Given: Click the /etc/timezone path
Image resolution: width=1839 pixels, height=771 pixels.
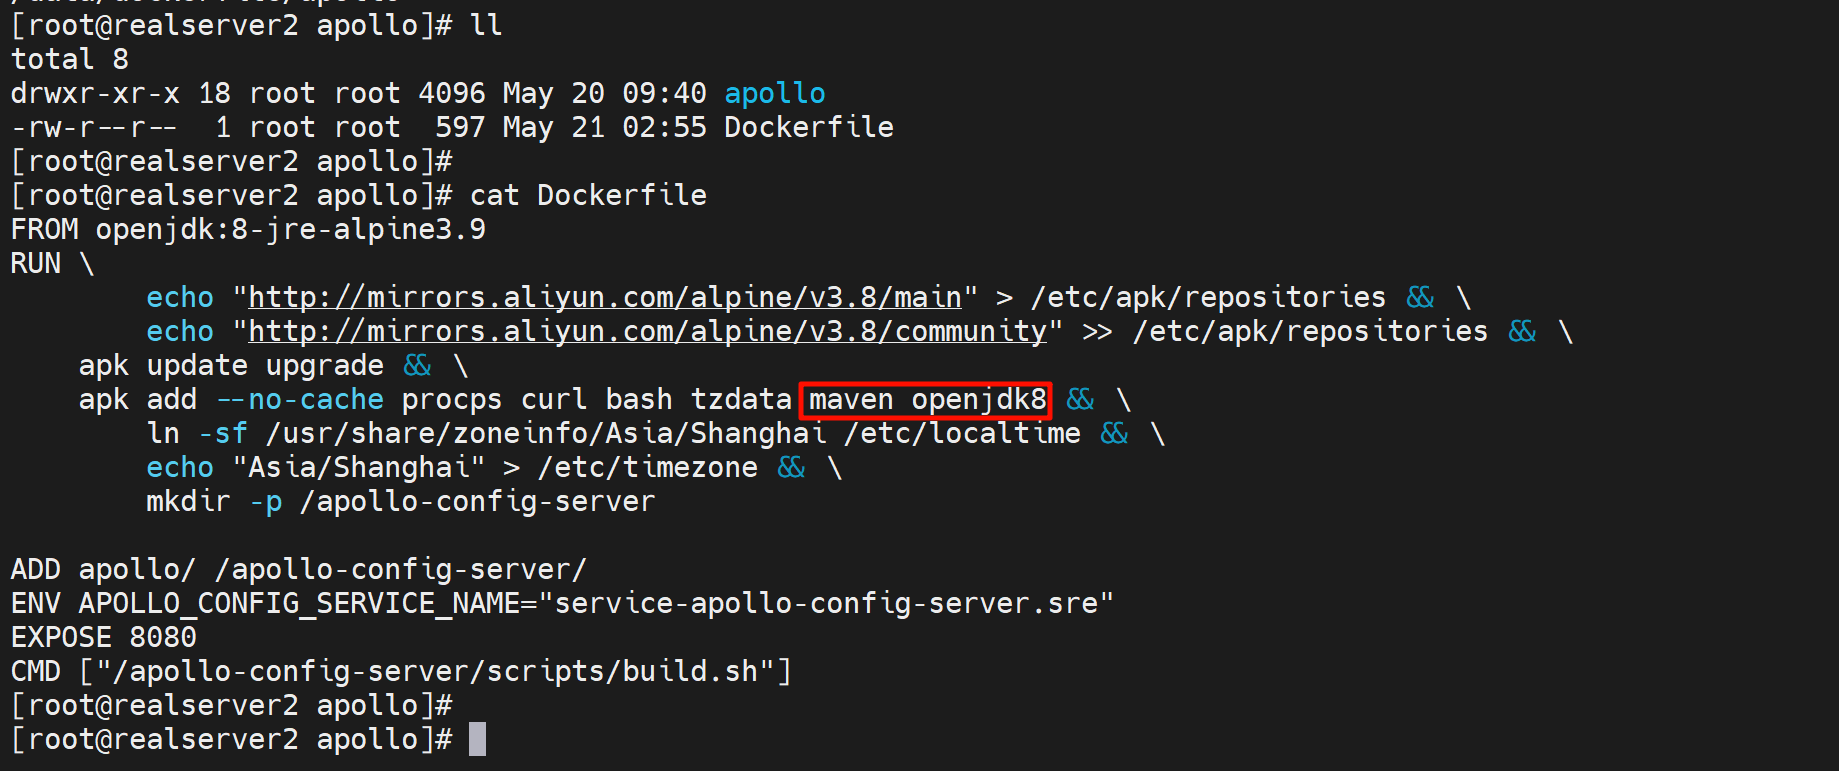Looking at the screenshot, I should (647, 467).
